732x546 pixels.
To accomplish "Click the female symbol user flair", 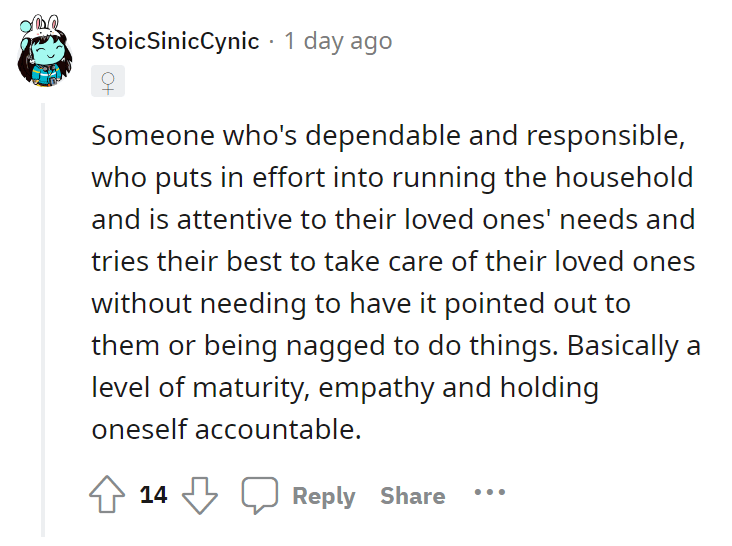I will (108, 81).
